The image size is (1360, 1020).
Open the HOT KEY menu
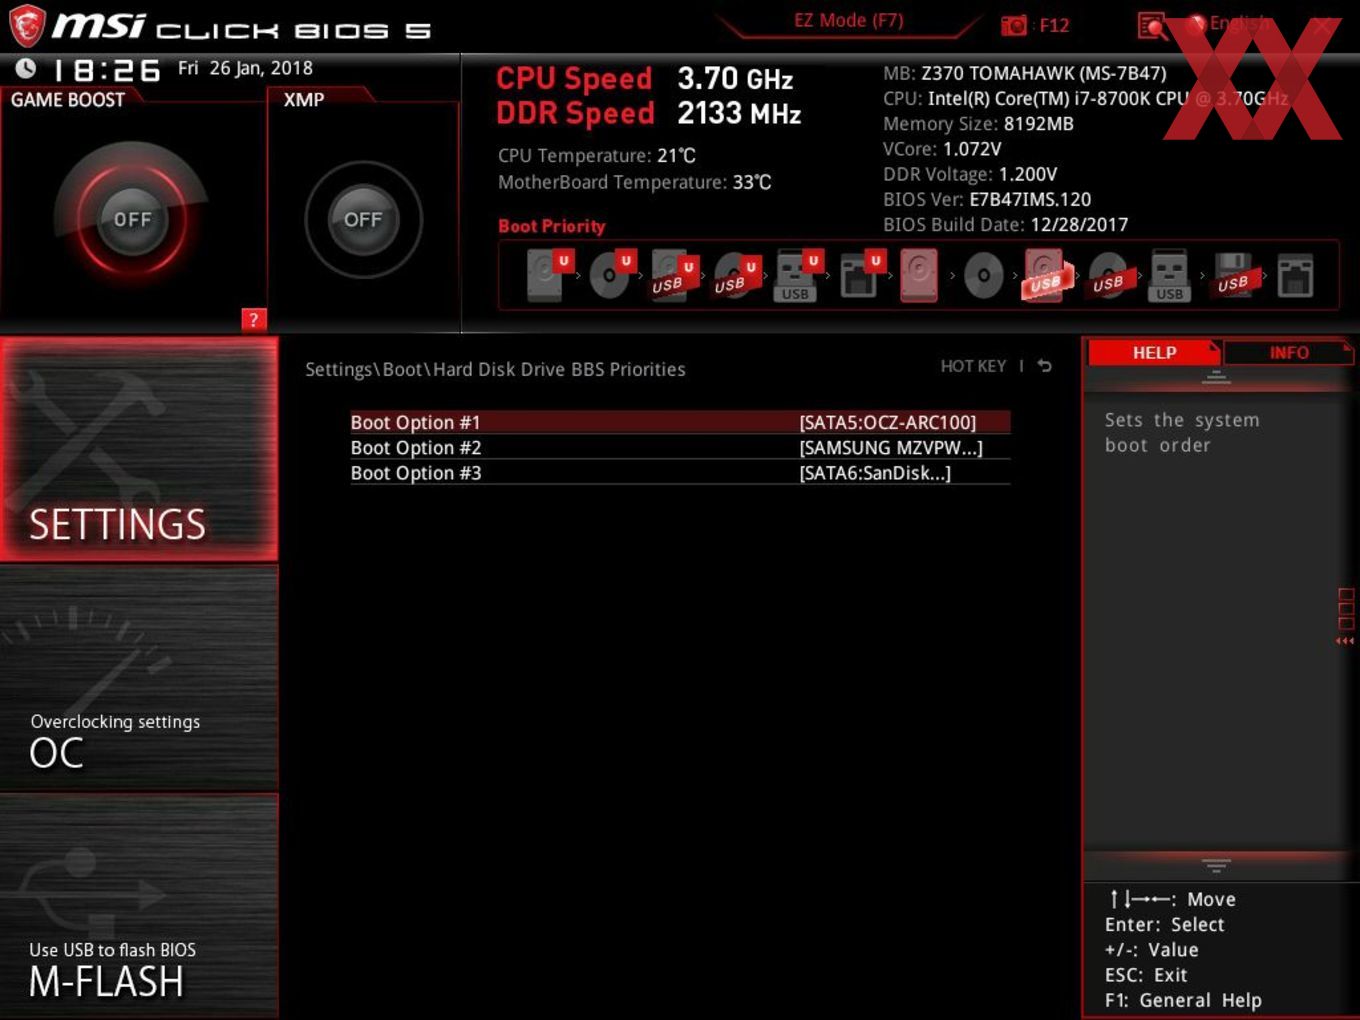pyautogui.click(x=973, y=366)
